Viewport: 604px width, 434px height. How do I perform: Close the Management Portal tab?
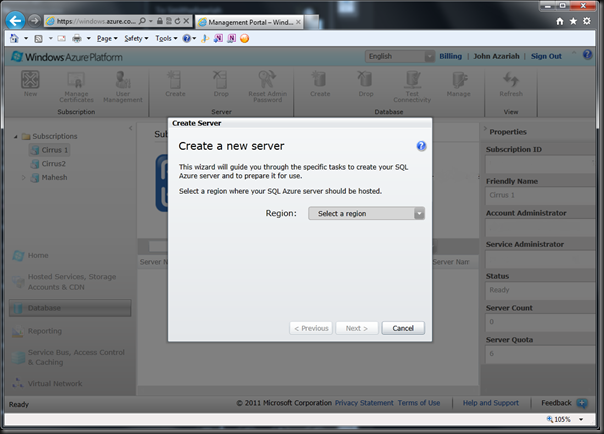click(298, 22)
